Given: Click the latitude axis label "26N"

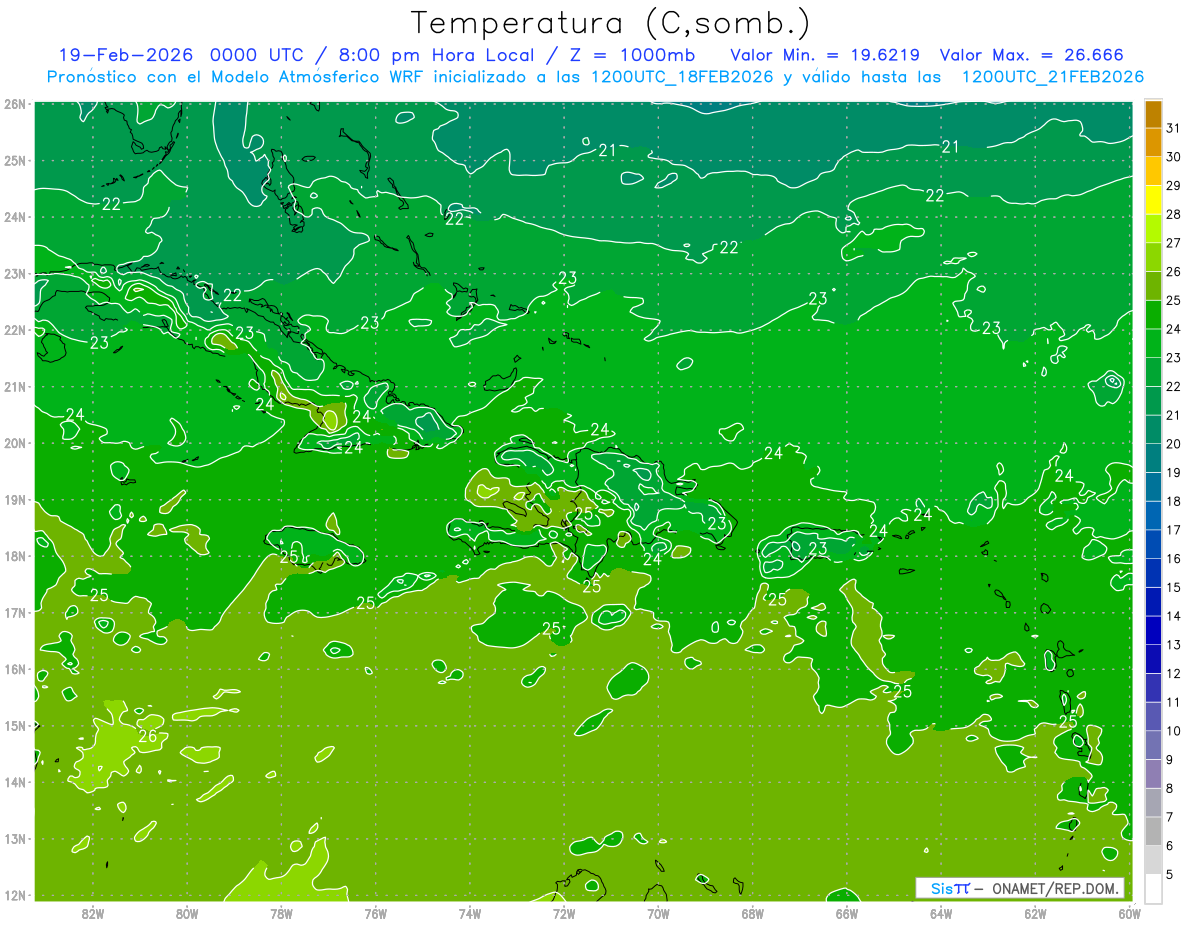Looking at the screenshot, I should pos(15,104).
